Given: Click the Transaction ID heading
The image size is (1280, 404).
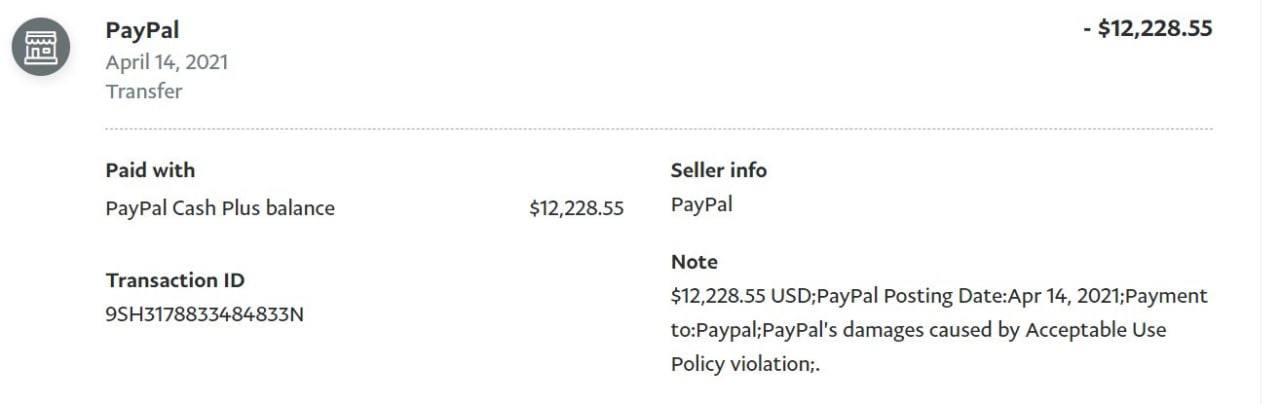Looking at the screenshot, I should (175, 280).
